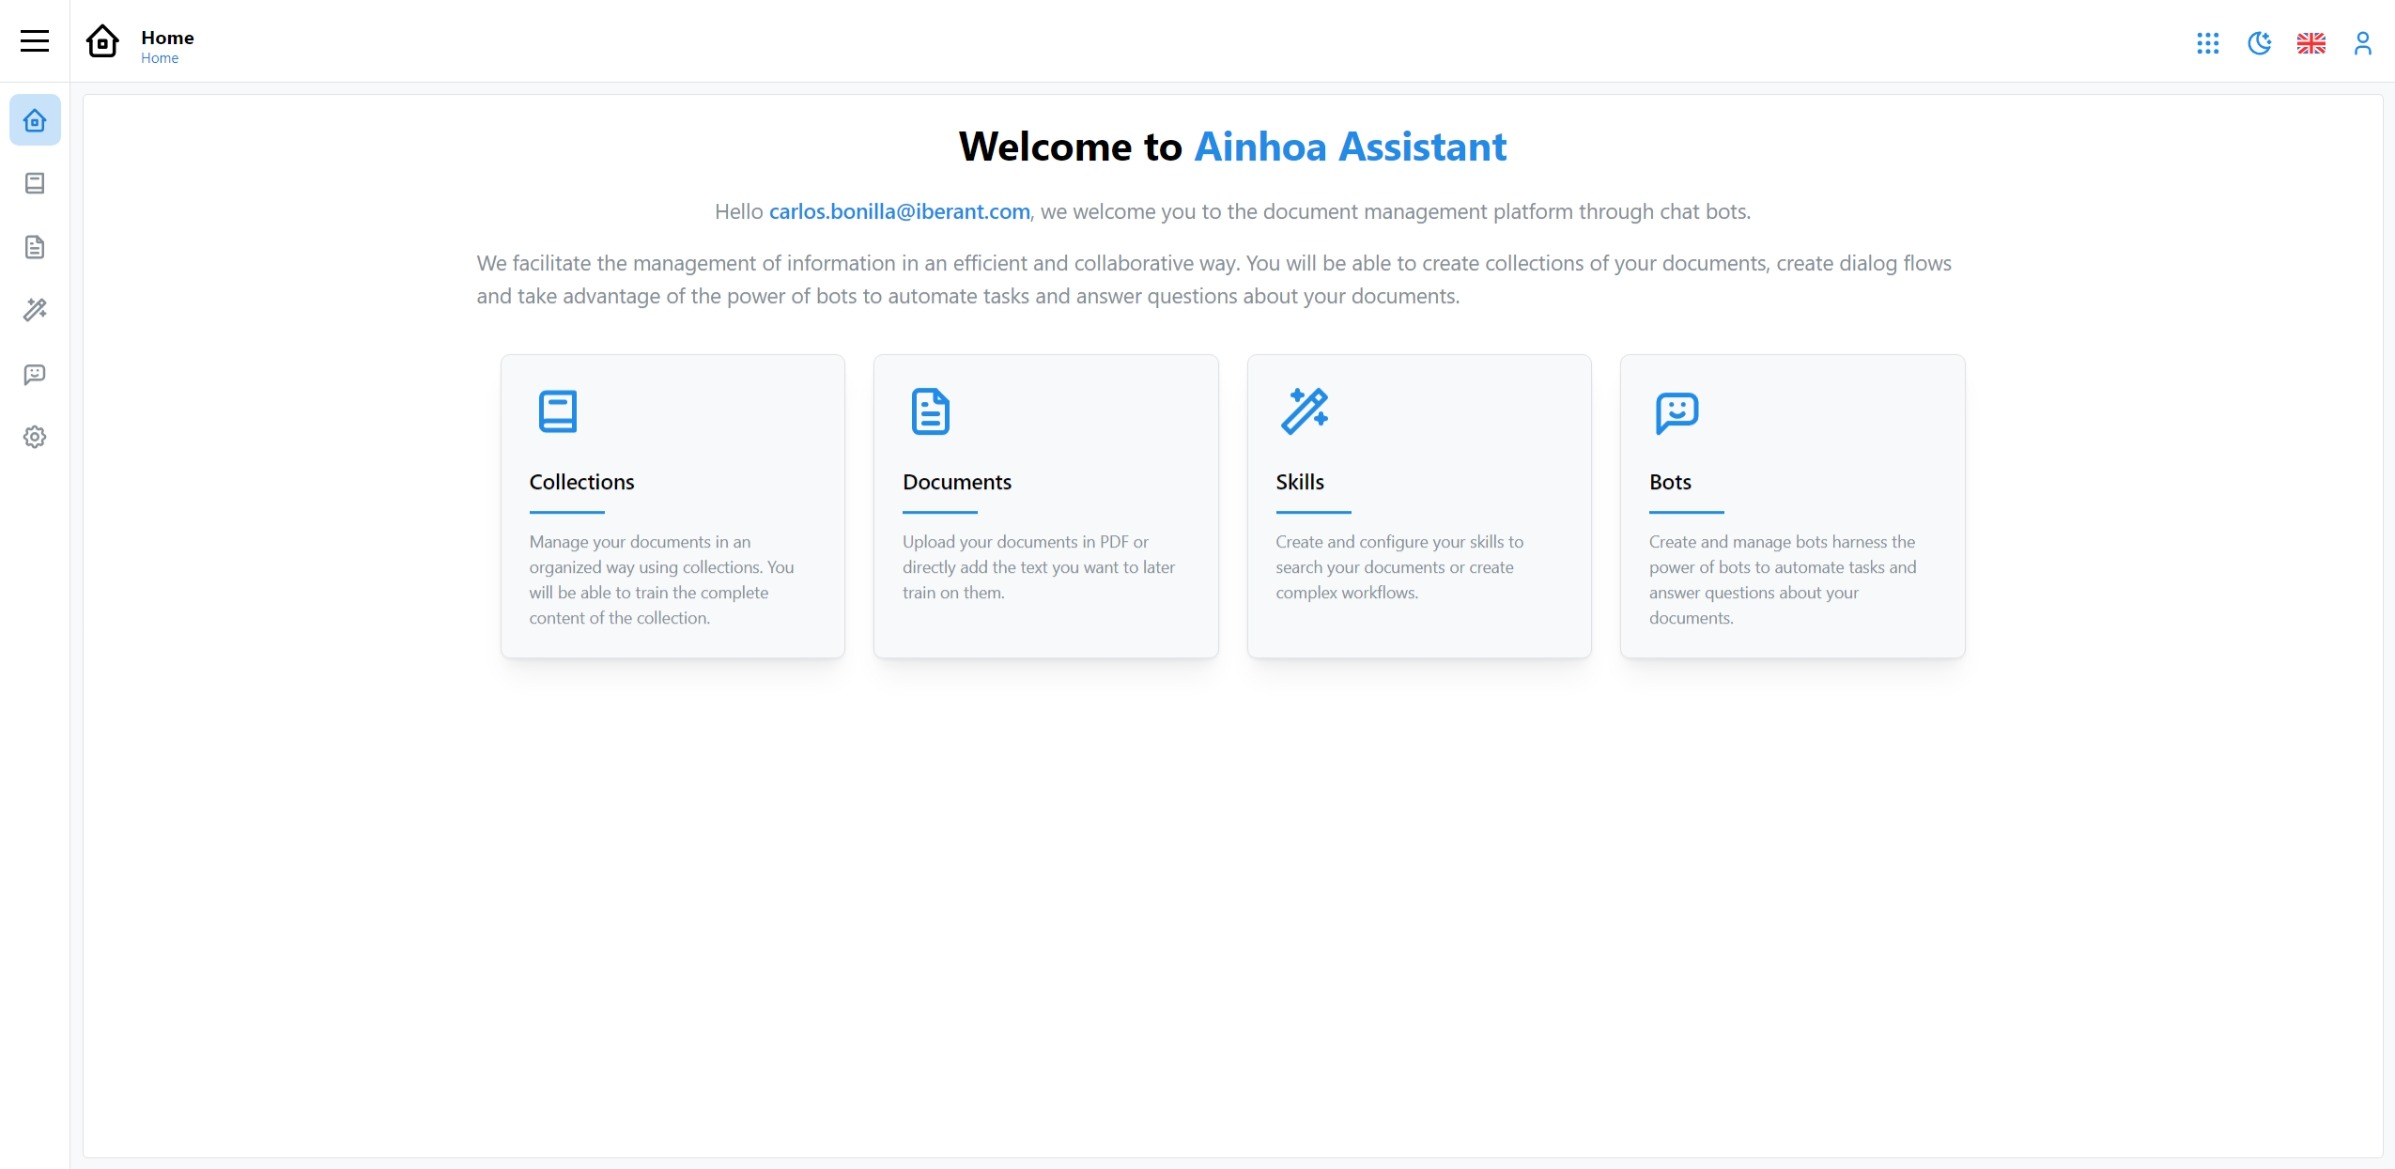Open the Documents card title

point(957,482)
